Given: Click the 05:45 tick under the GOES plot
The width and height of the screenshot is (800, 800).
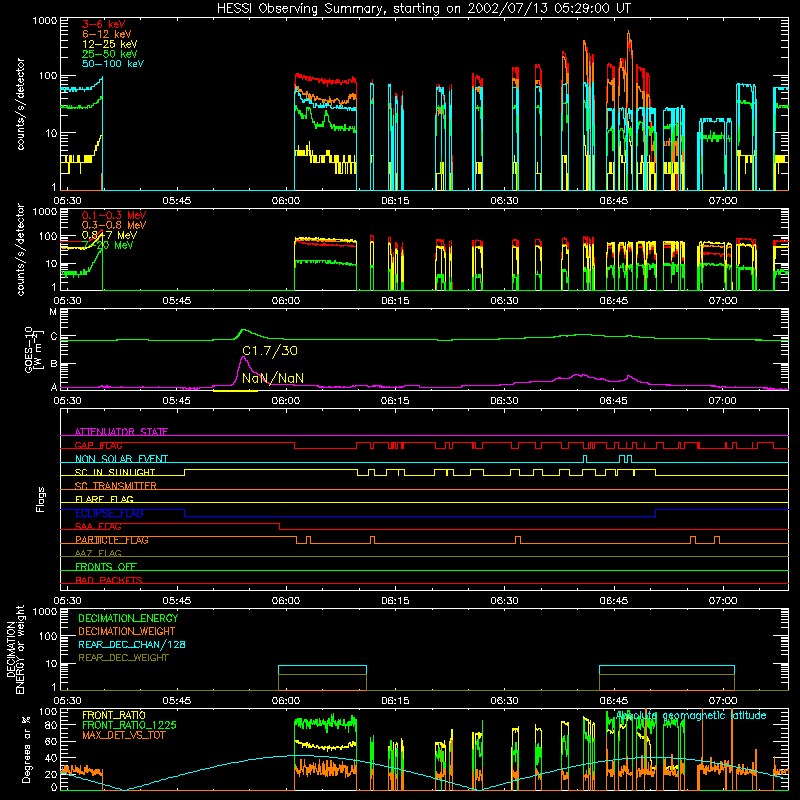Looking at the screenshot, I should 177,401.
